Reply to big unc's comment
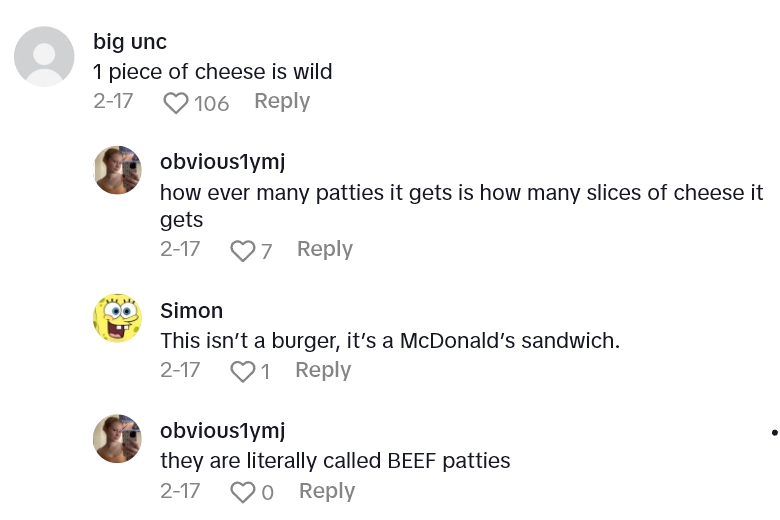Screen dimensions: 780x520 click(282, 101)
